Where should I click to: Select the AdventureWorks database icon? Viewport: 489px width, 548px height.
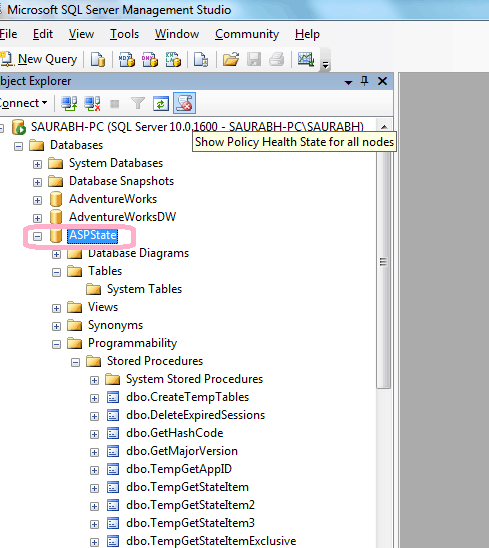(x=56, y=199)
